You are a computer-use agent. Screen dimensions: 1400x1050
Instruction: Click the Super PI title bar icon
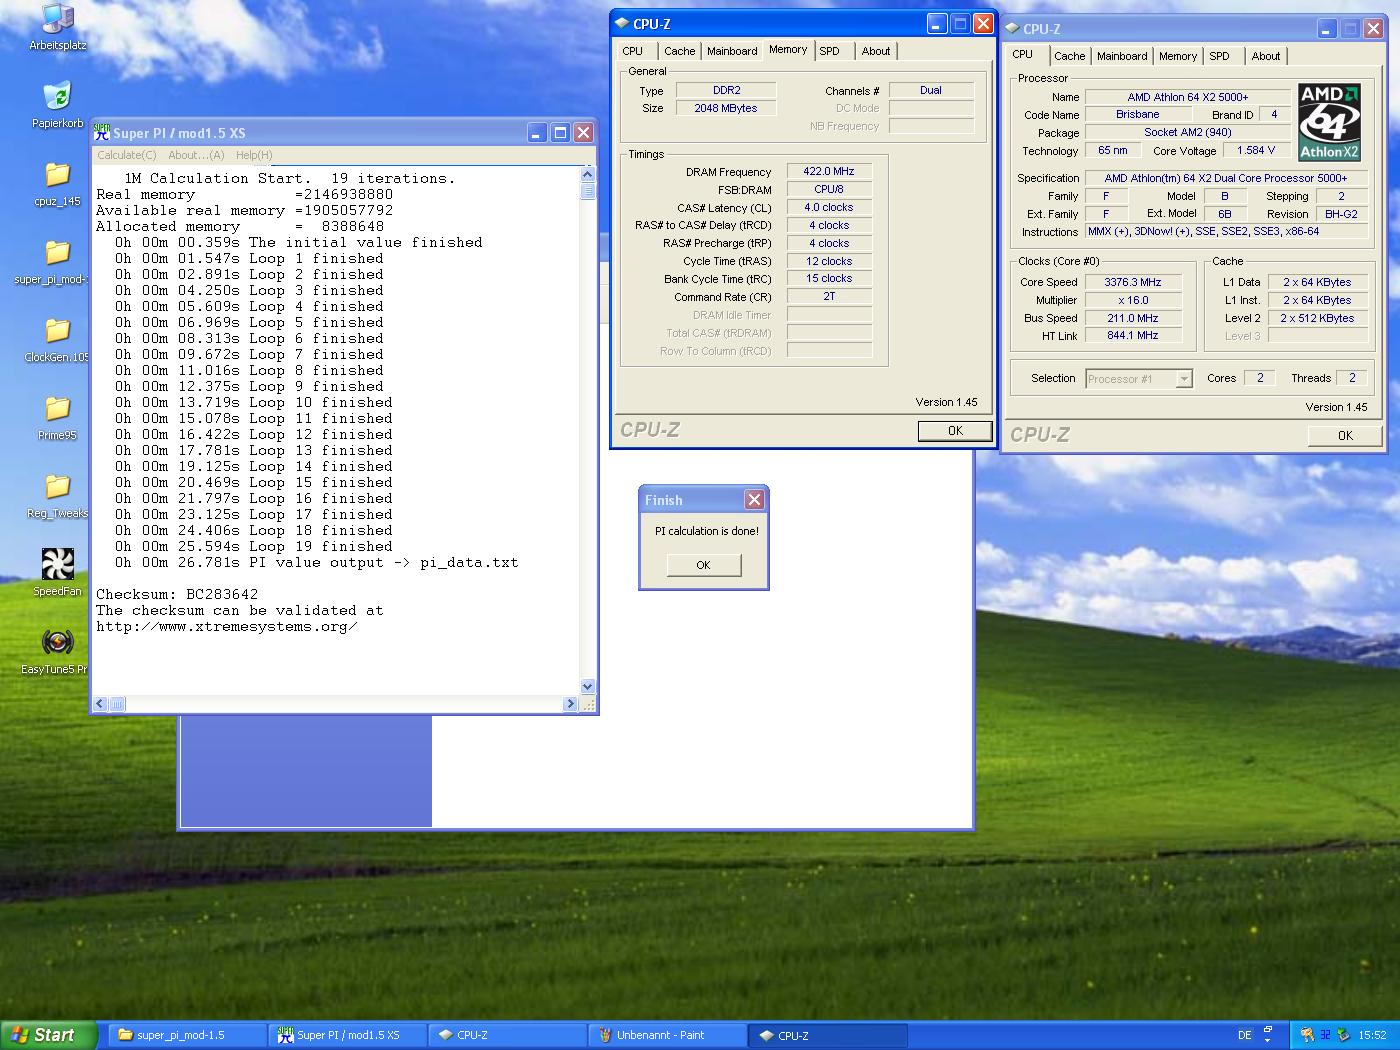(102, 133)
